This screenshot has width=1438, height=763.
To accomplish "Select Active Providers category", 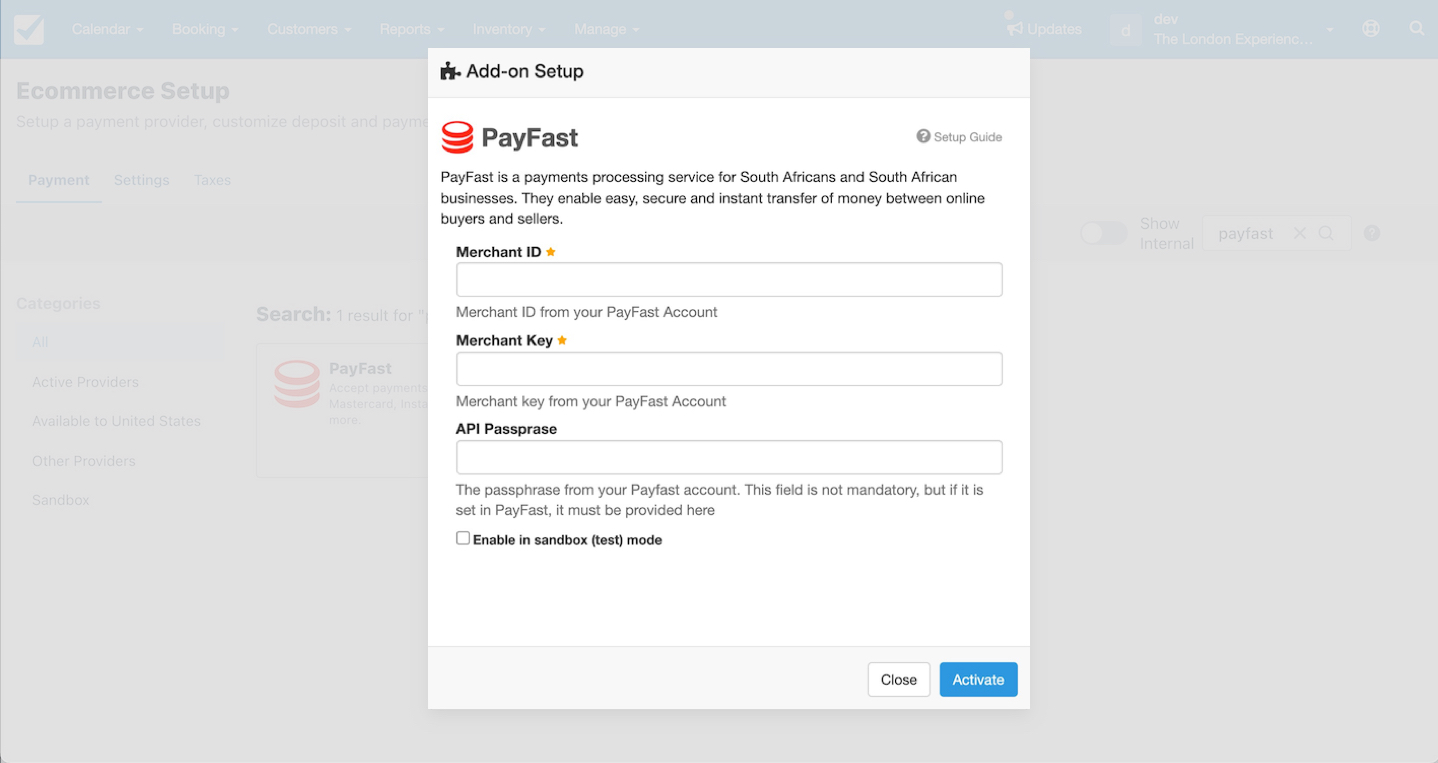I will pyautogui.click(x=85, y=382).
